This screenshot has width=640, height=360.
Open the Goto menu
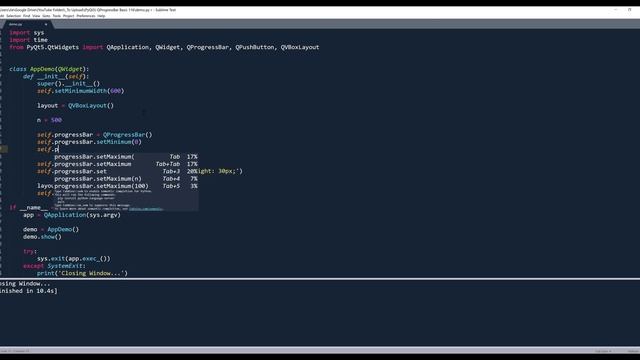(x=46, y=16)
